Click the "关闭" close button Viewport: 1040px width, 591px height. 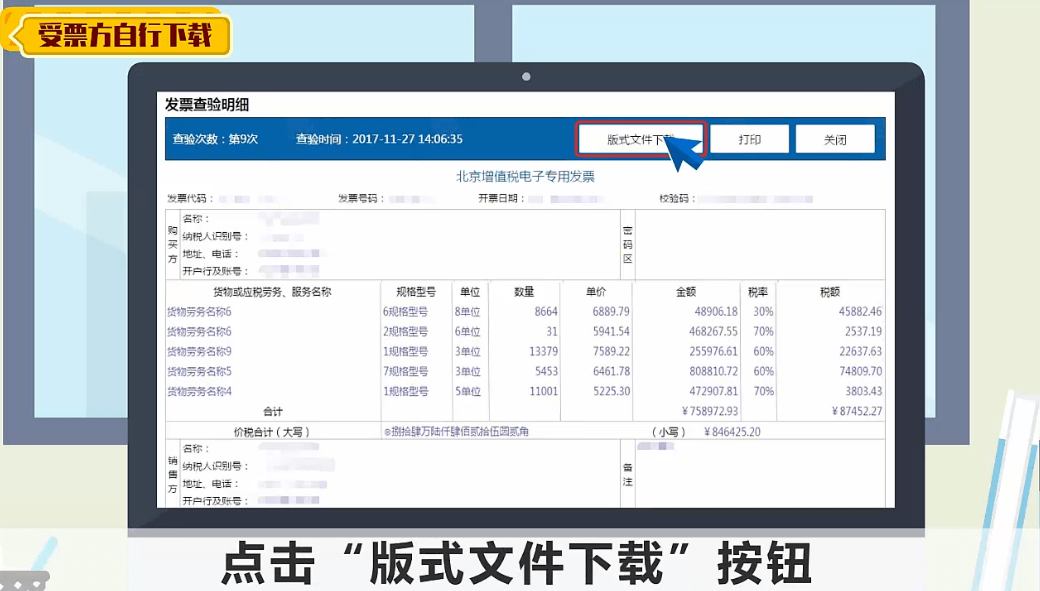point(836,139)
